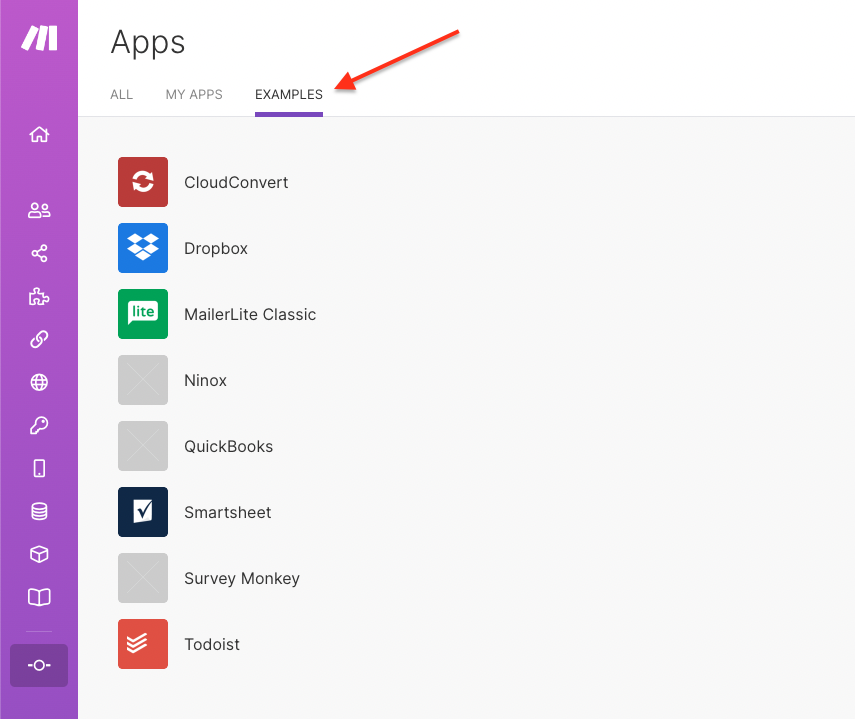Open the Smartsheet app name
This screenshot has height=719, width=855.
point(227,512)
